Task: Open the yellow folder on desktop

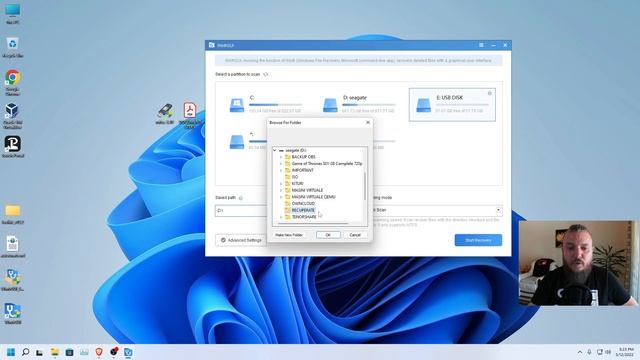Action: [x=13, y=214]
